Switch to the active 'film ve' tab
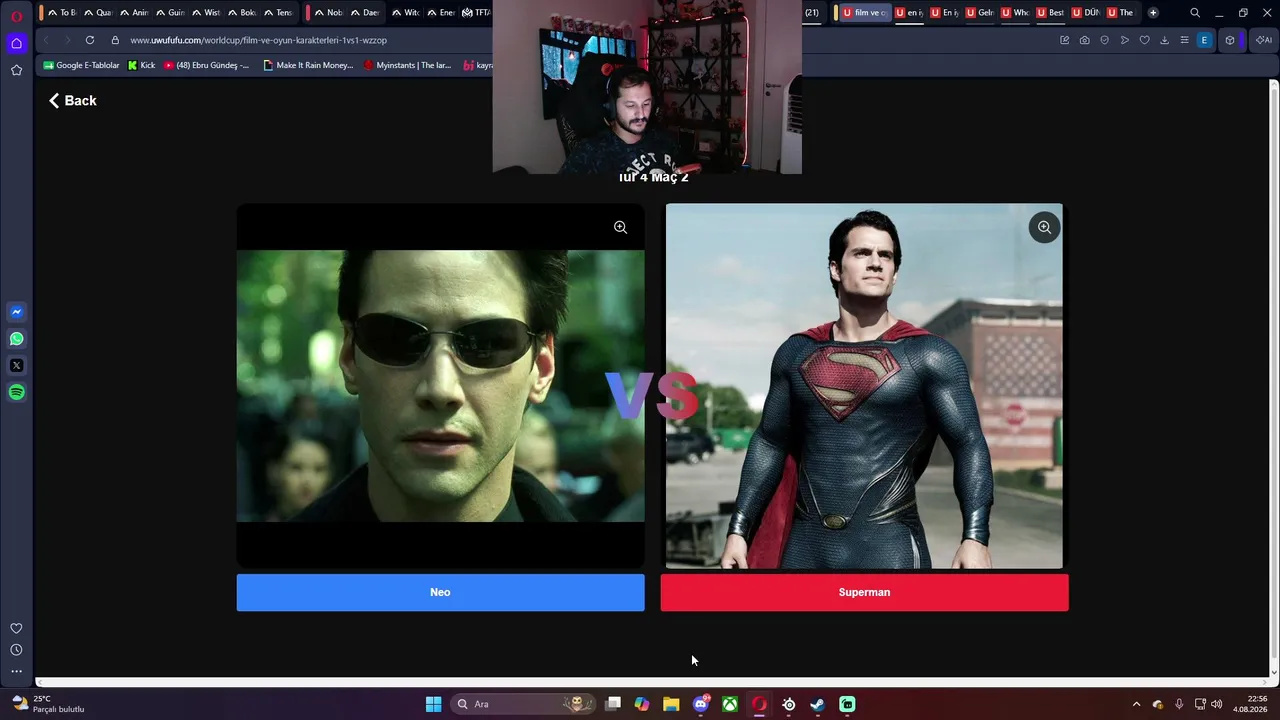1280x720 pixels. 864,13
